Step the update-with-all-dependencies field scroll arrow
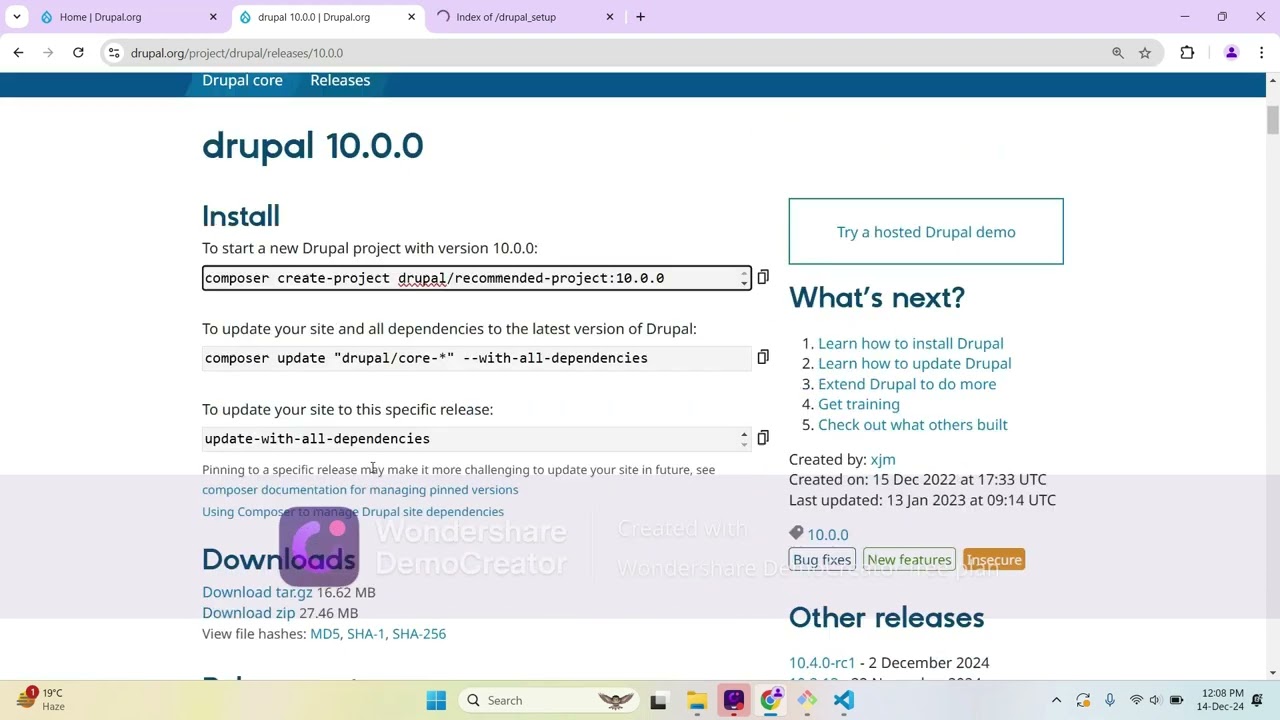This screenshot has height=720, width=1280. tap(744, 438)
